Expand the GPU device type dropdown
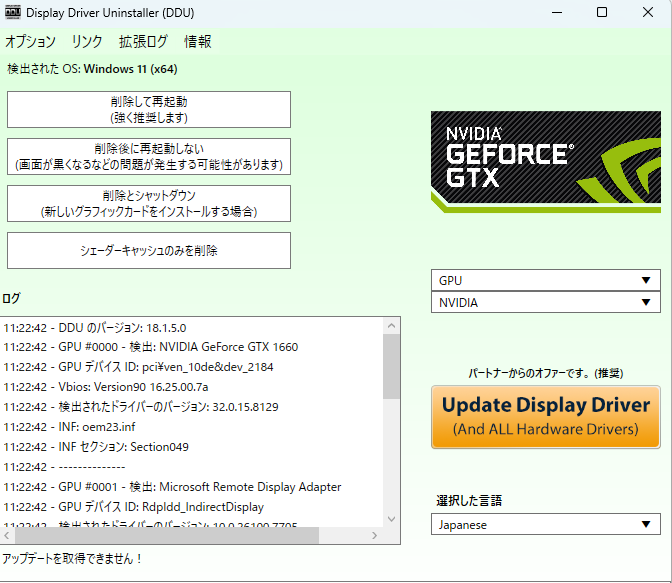Viewport: 672px width, 583px height. pos(546,280)
